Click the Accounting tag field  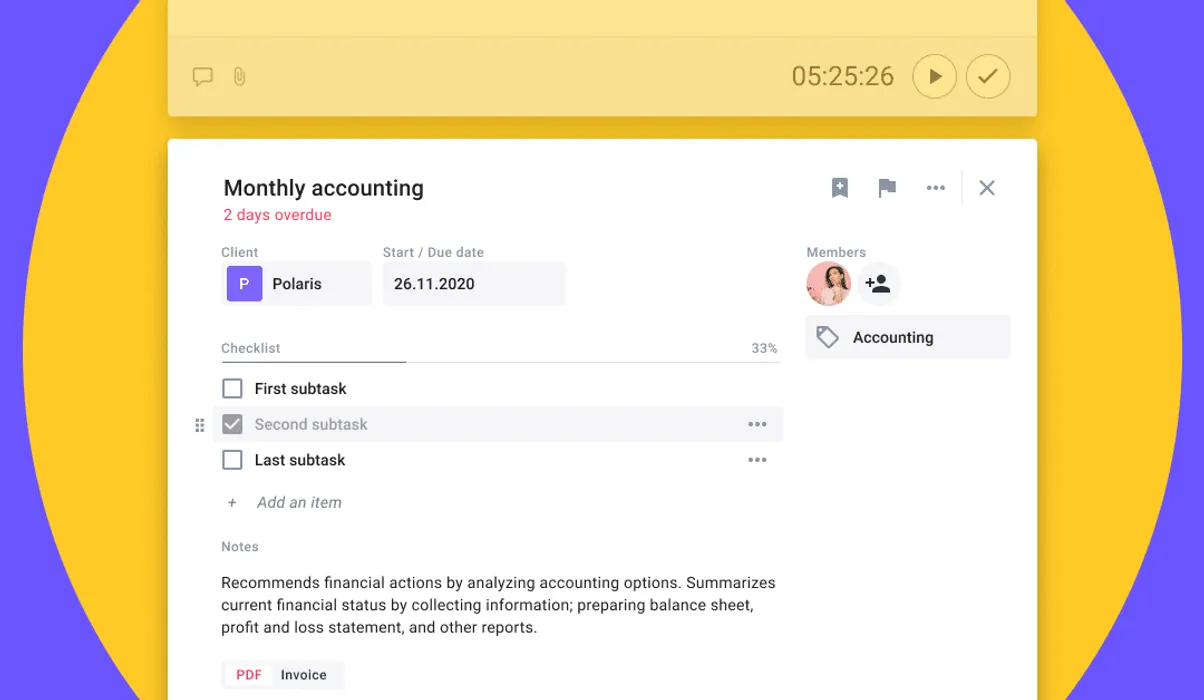point(907,338)
